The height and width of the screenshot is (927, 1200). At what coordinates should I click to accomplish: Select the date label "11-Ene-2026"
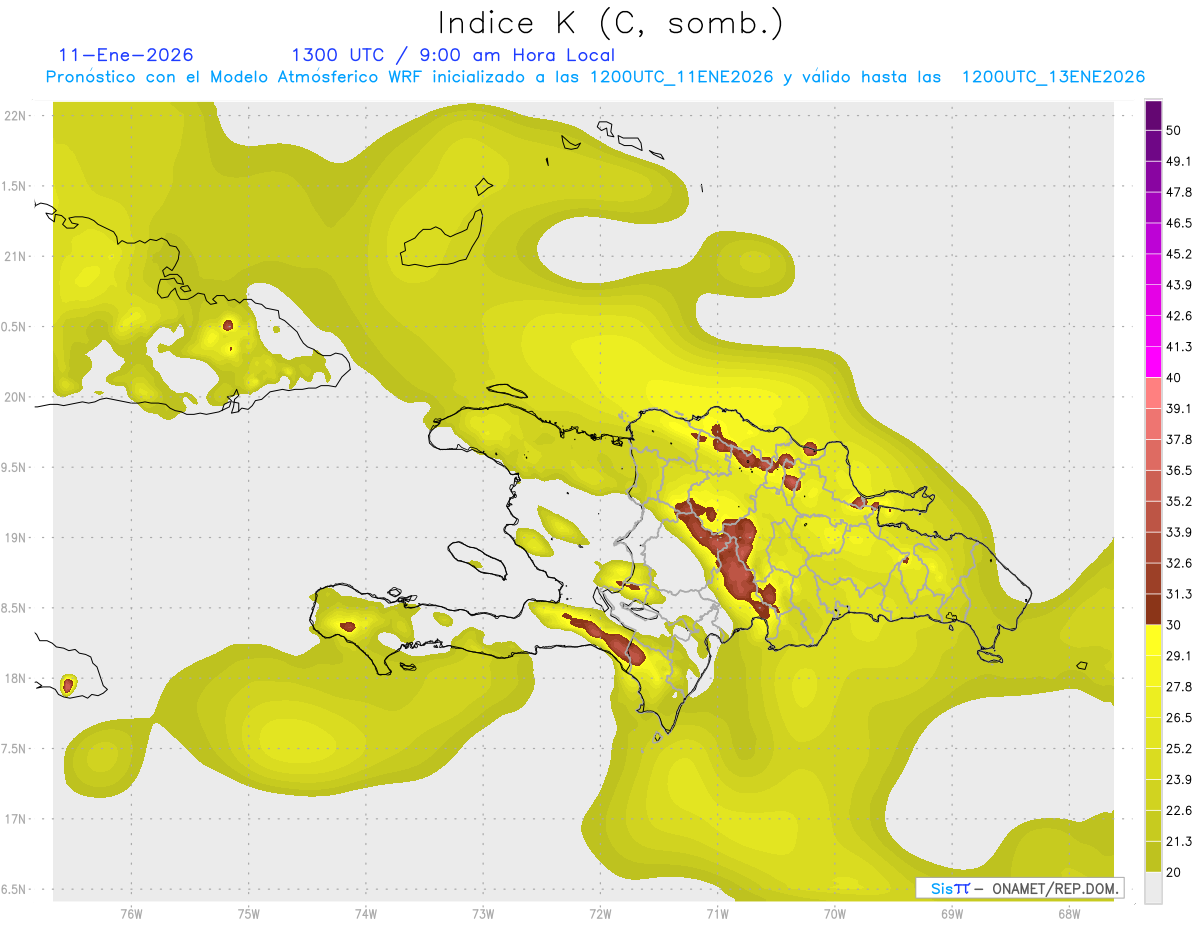click(x=126, y=55)
